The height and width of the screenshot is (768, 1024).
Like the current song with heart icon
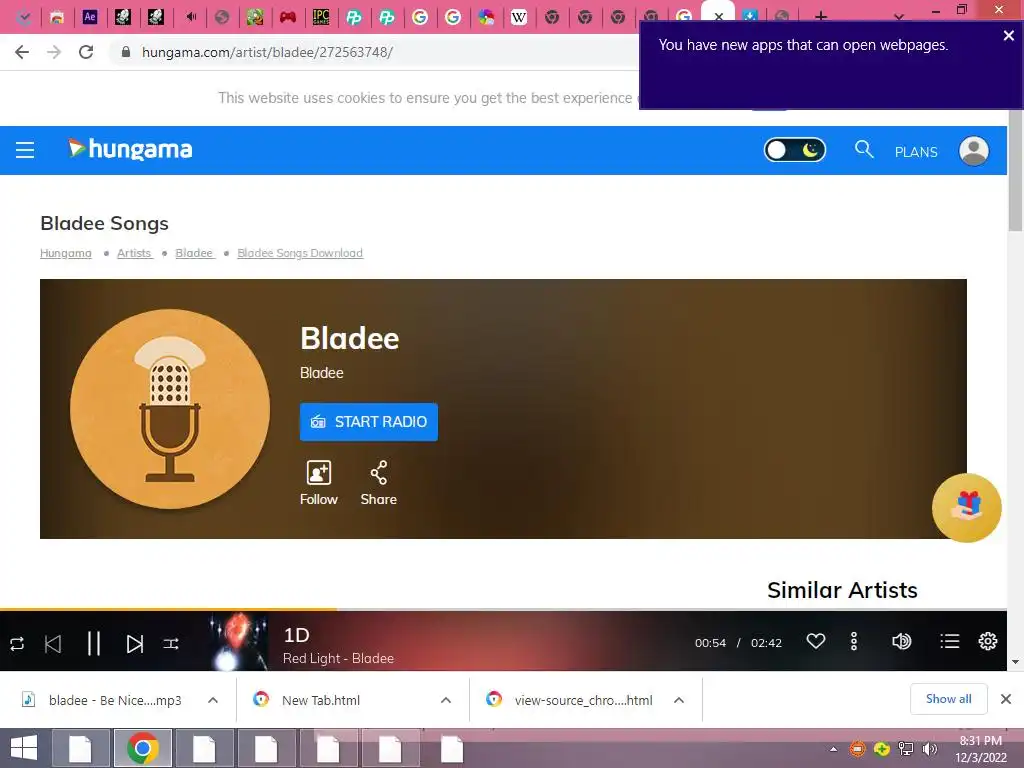coord(816,641)
